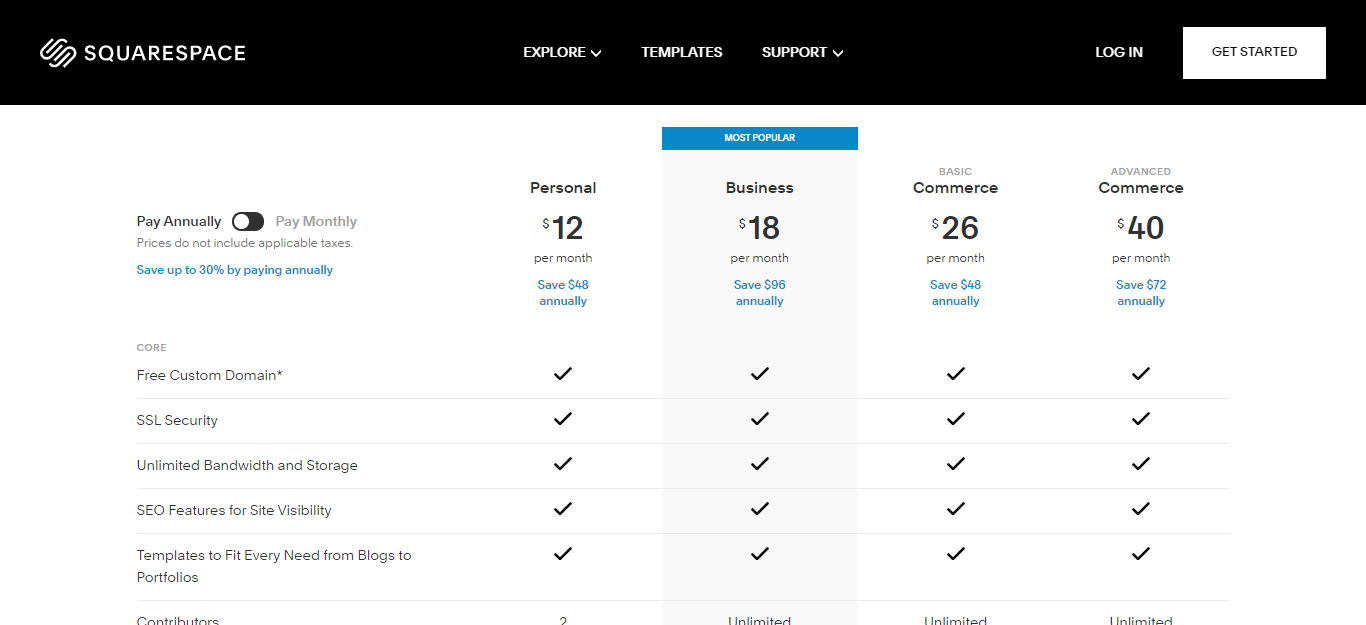Click Templates row checkmark under Advanced Commerce
The width and height of the screenshot is (1366, 625).
click(x=1141, y=554)
